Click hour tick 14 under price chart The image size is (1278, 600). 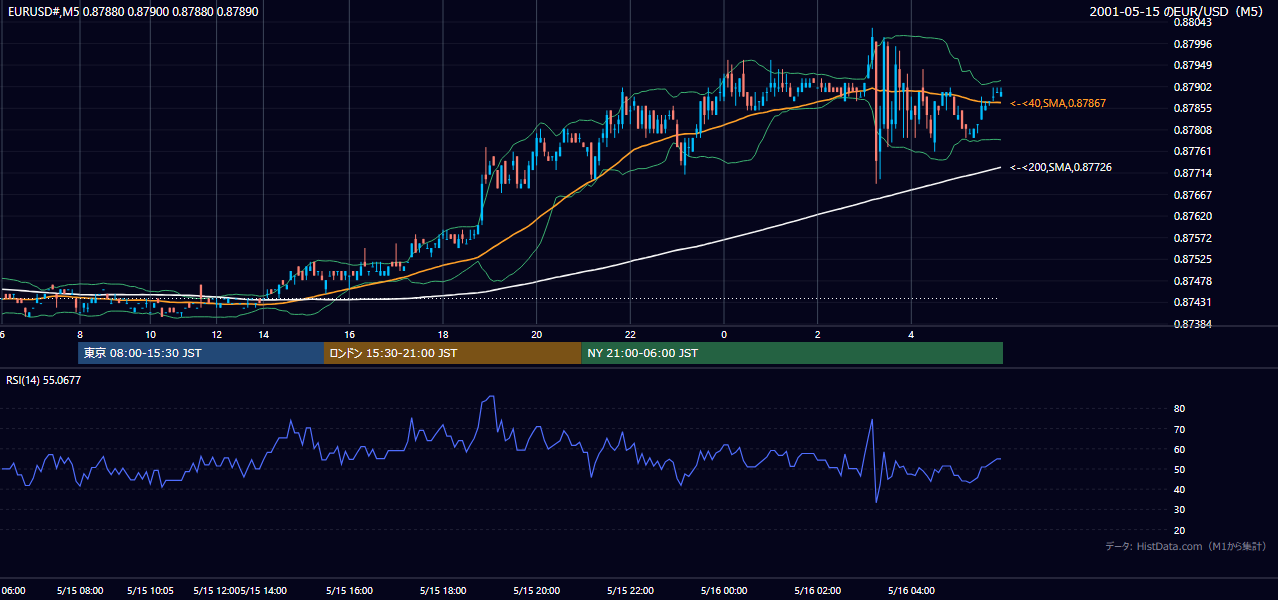pos(263,334)
